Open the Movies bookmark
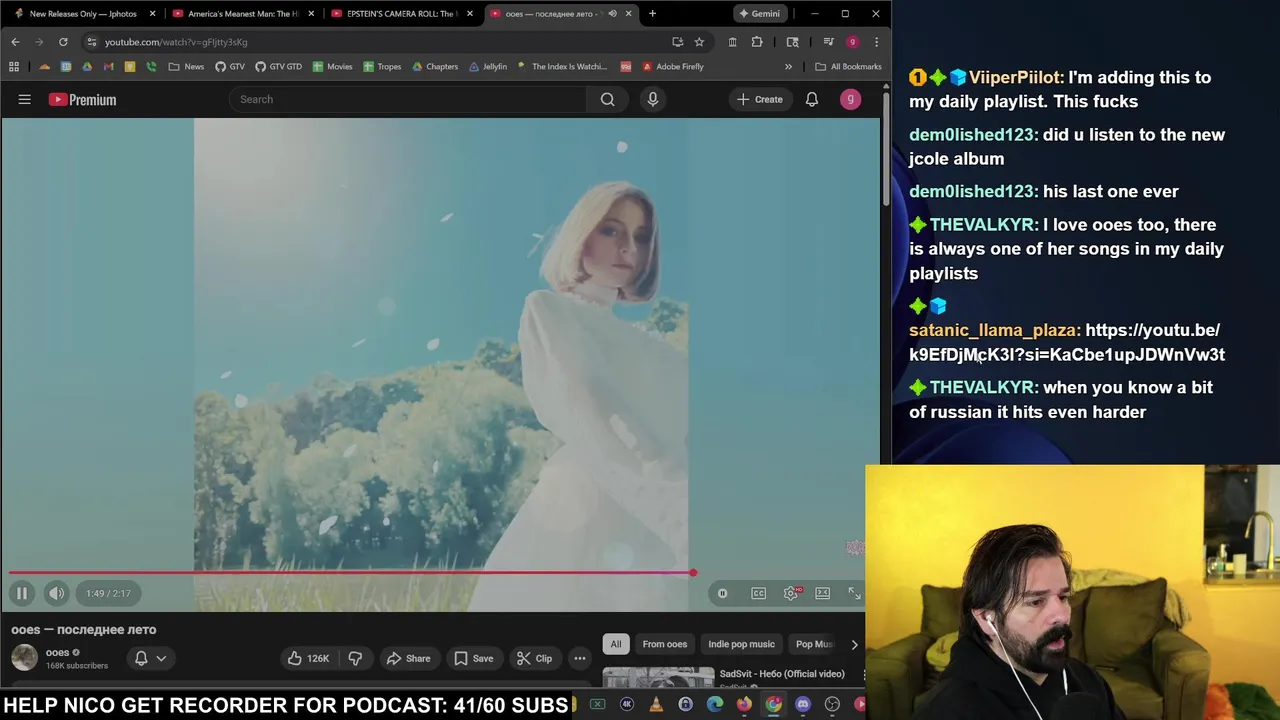The height and width of the screenshot is (720, 1280). pos(332,67)
